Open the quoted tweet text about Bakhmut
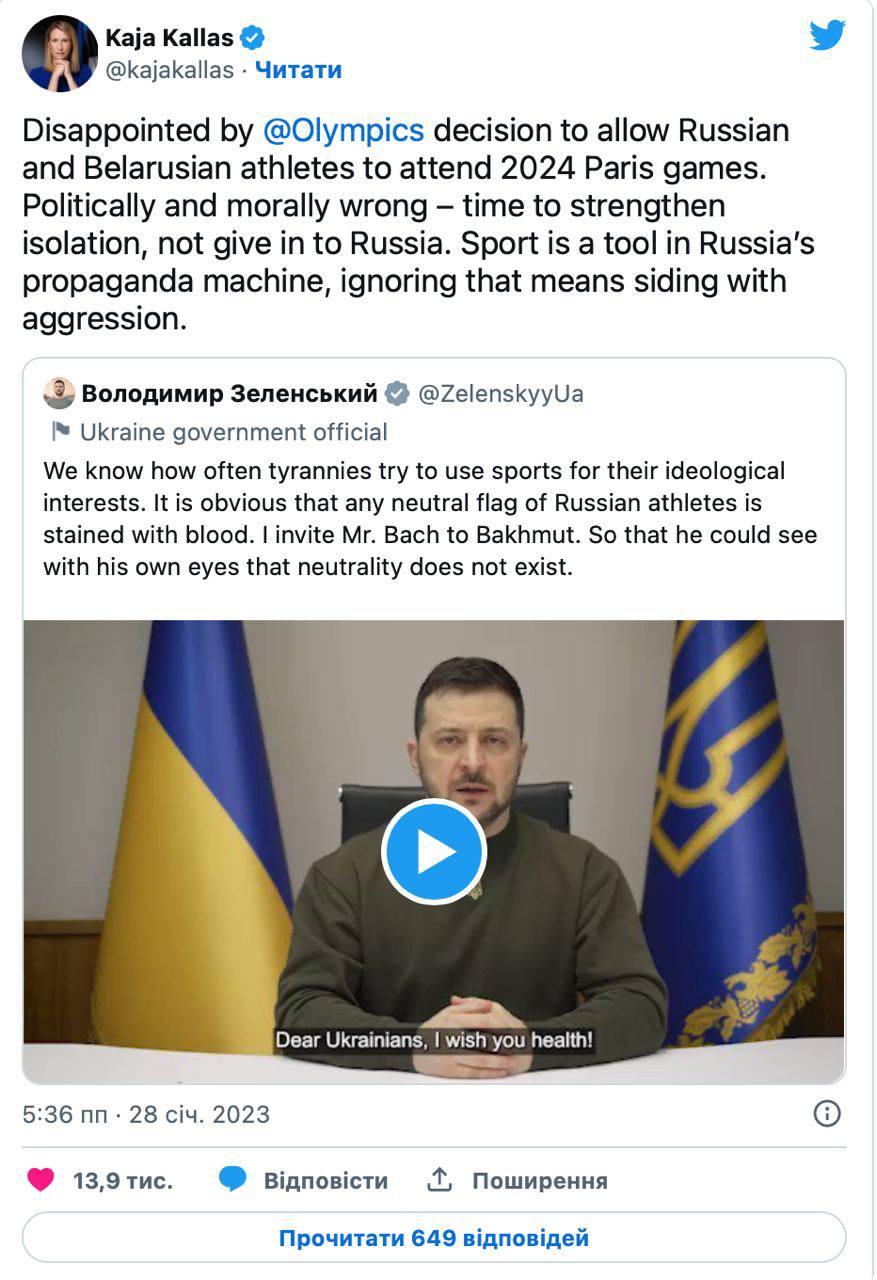This screenshot has width=877, height=1280. 430,519
